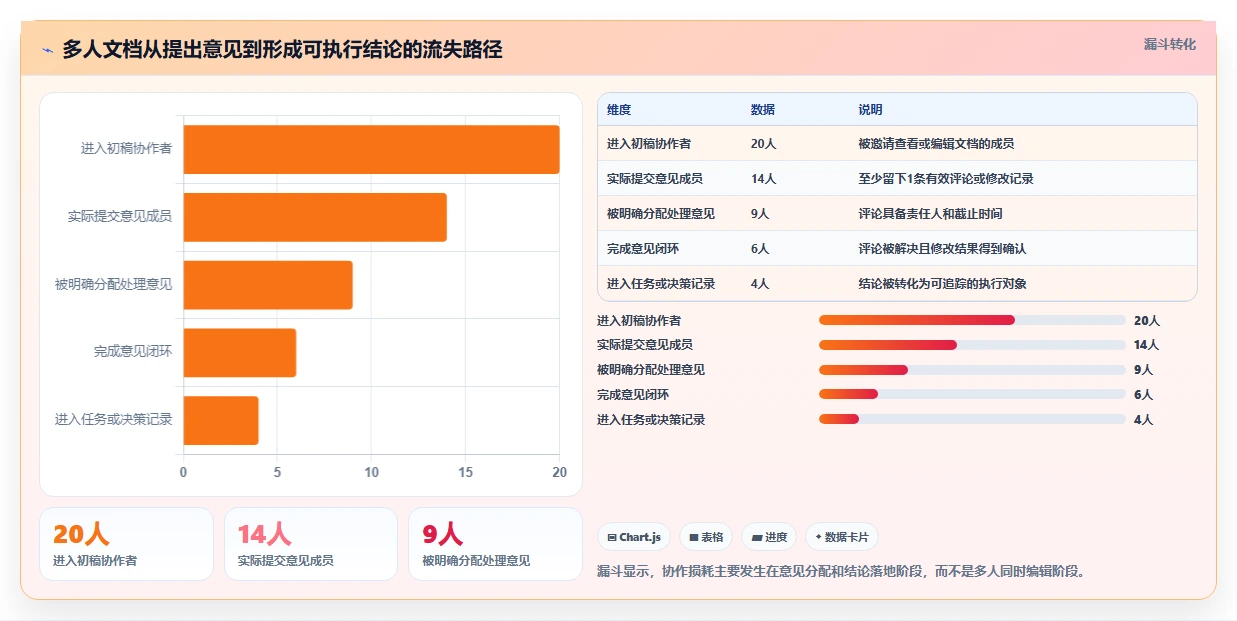Open the 20人 进入初稿协作者 data card
Image resolution: width=1237 pixels, height=621 pixels.
click(126, 544)
